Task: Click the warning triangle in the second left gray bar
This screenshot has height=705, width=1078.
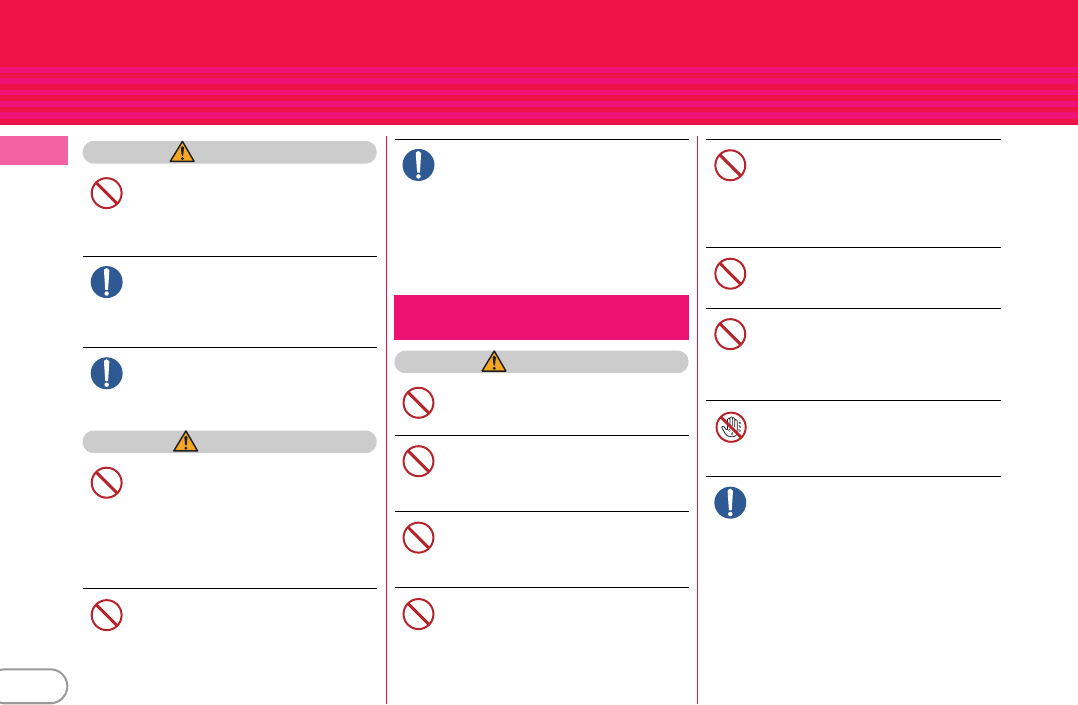Action: click(x=186, y=441)
